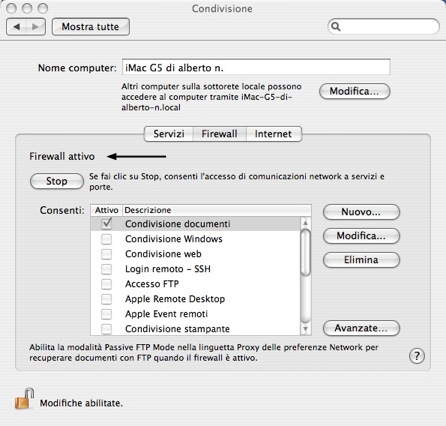Viewport: 446px width, 426px height.
Task: Go forward with the right arrow button
Action: [35, 27]
